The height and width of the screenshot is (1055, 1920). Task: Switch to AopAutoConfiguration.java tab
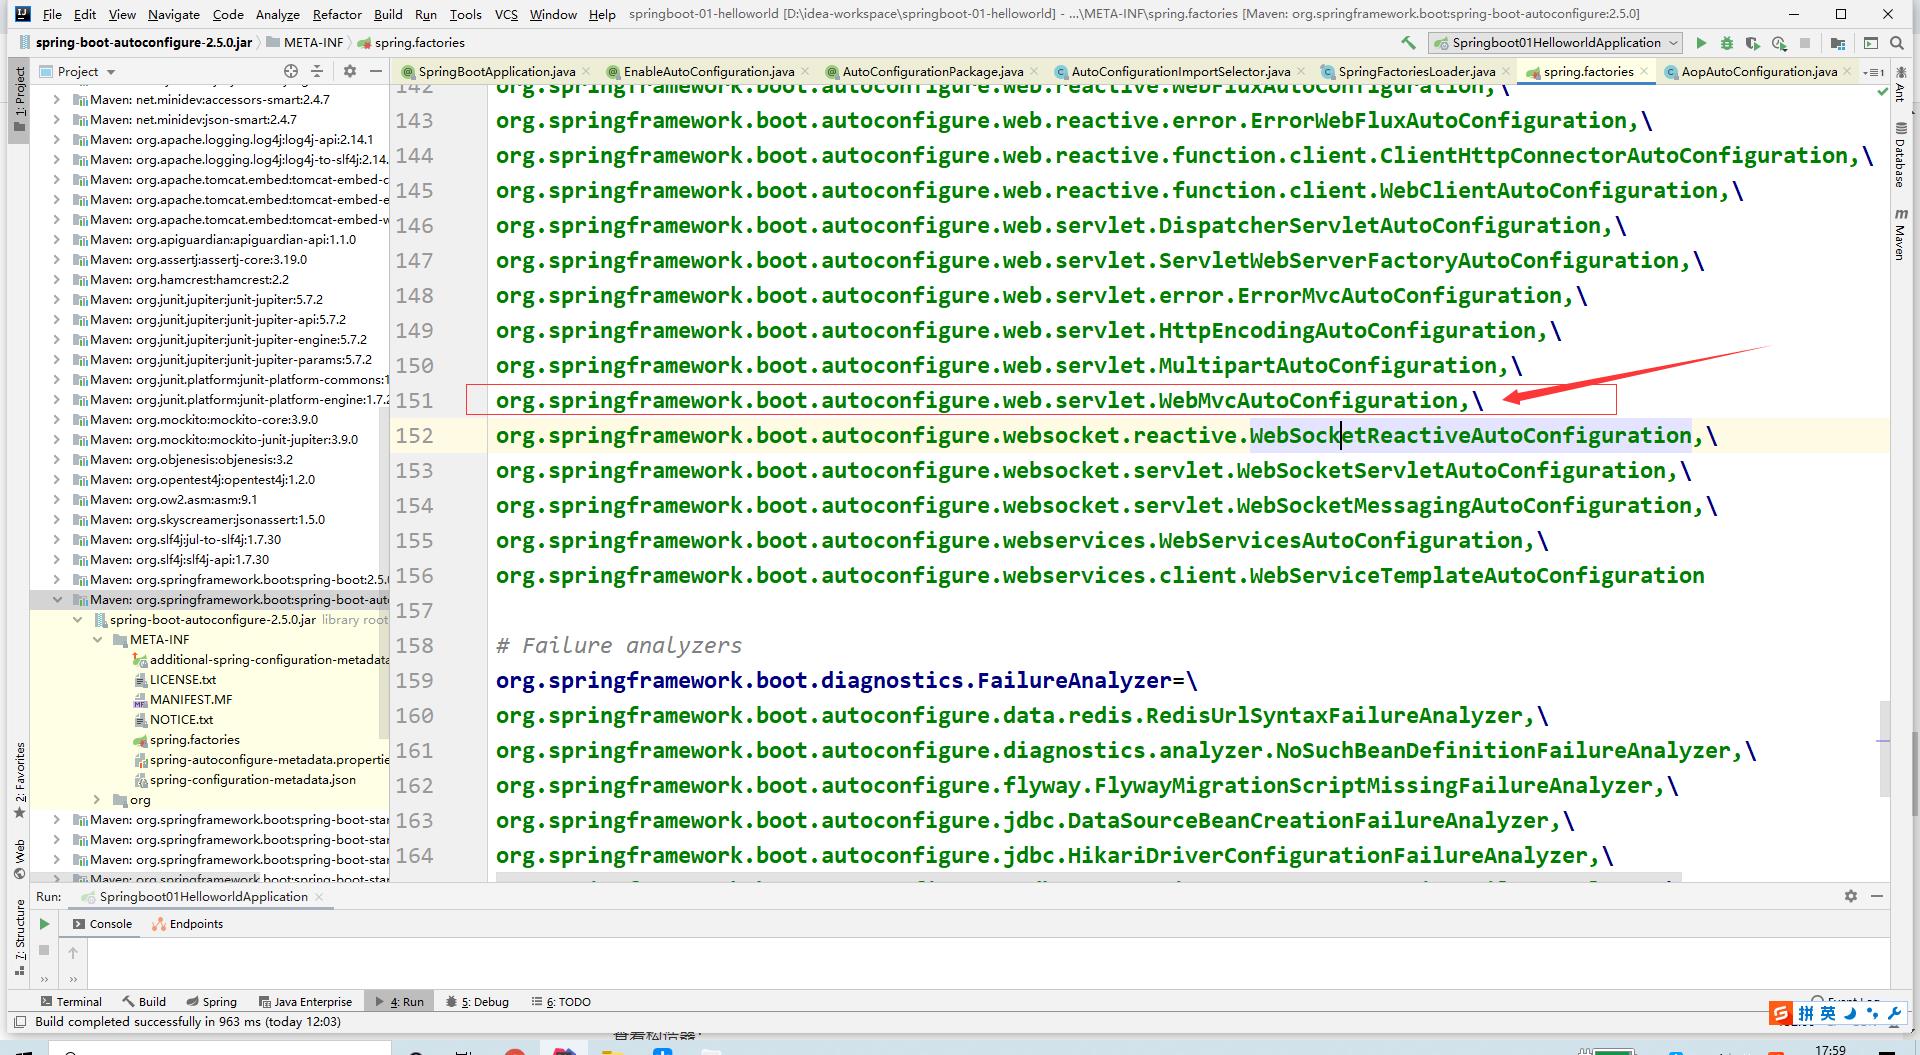(1758, 72)
